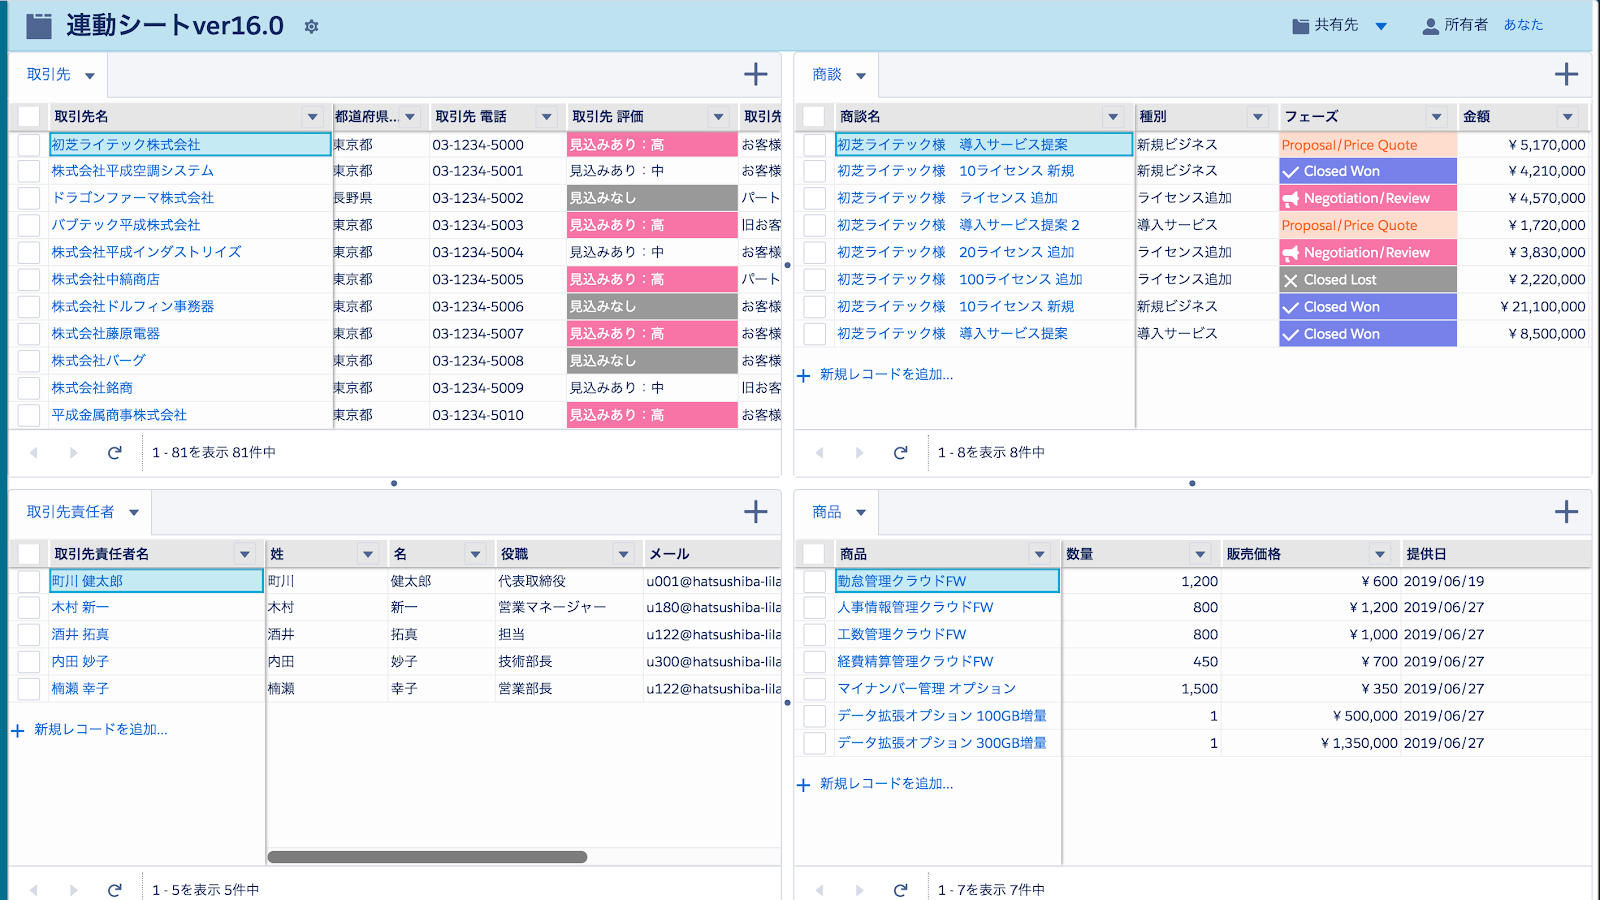Click 新規レコードを追加 in the 商談 panel
The width and height of the screenshot is (1600, 900).
(885, 374)
